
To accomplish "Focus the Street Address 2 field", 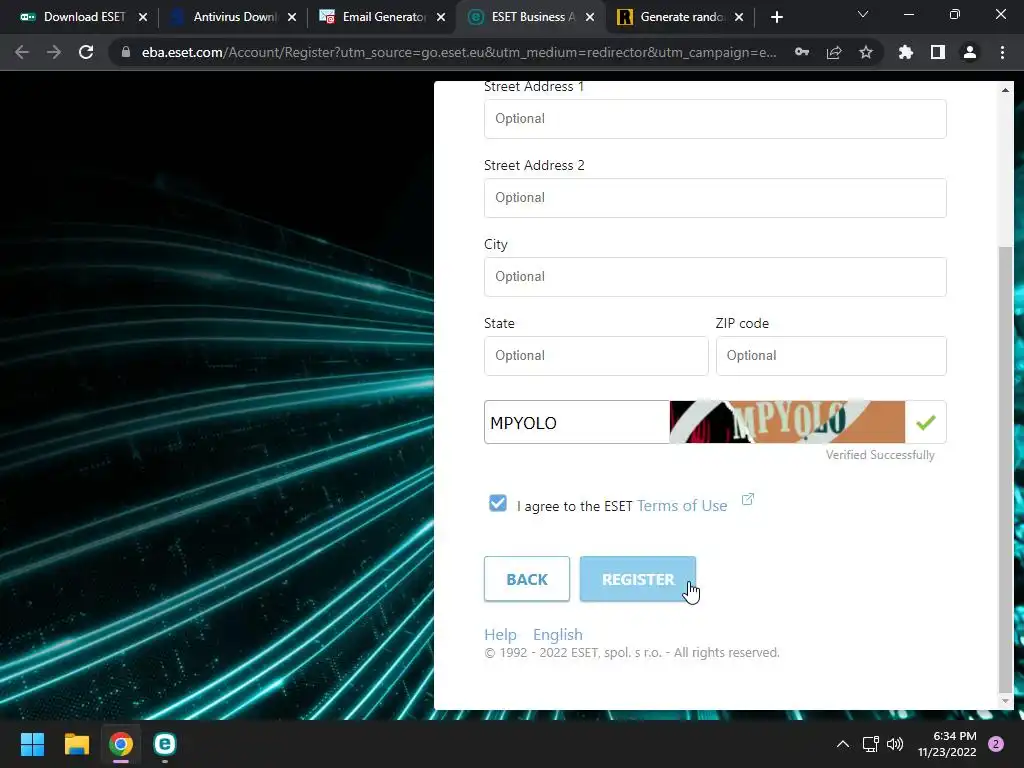I will coord(715,198).
